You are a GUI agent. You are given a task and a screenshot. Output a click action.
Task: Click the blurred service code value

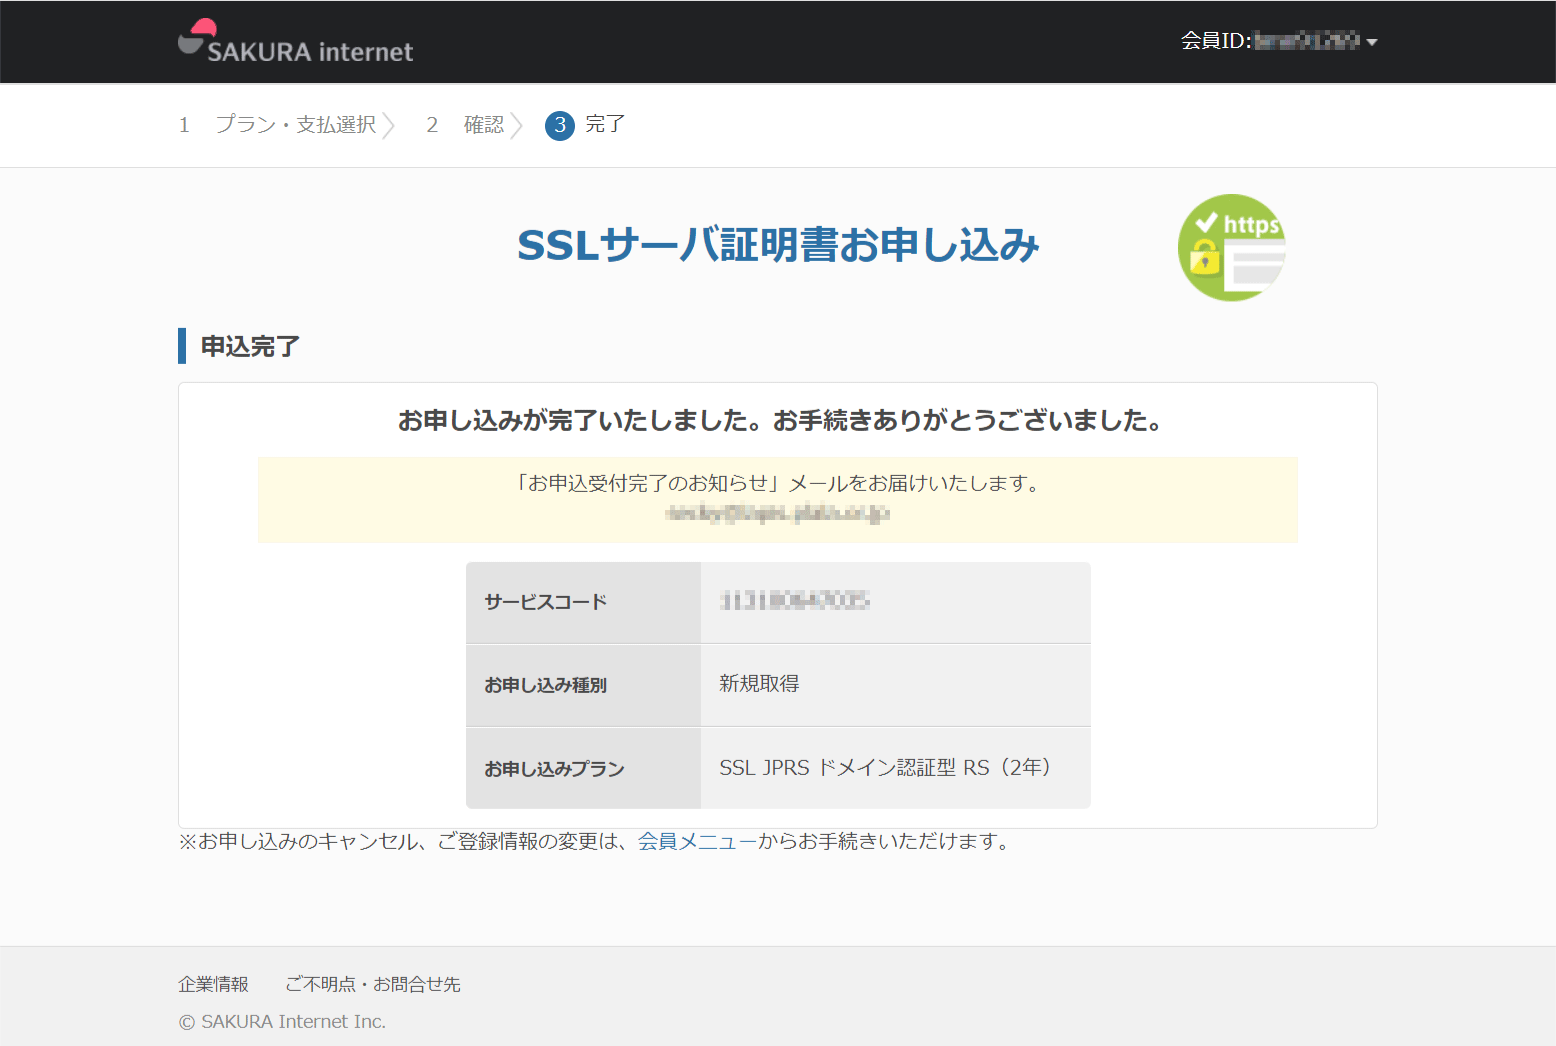pyautogui.click(x=795, y=600)
